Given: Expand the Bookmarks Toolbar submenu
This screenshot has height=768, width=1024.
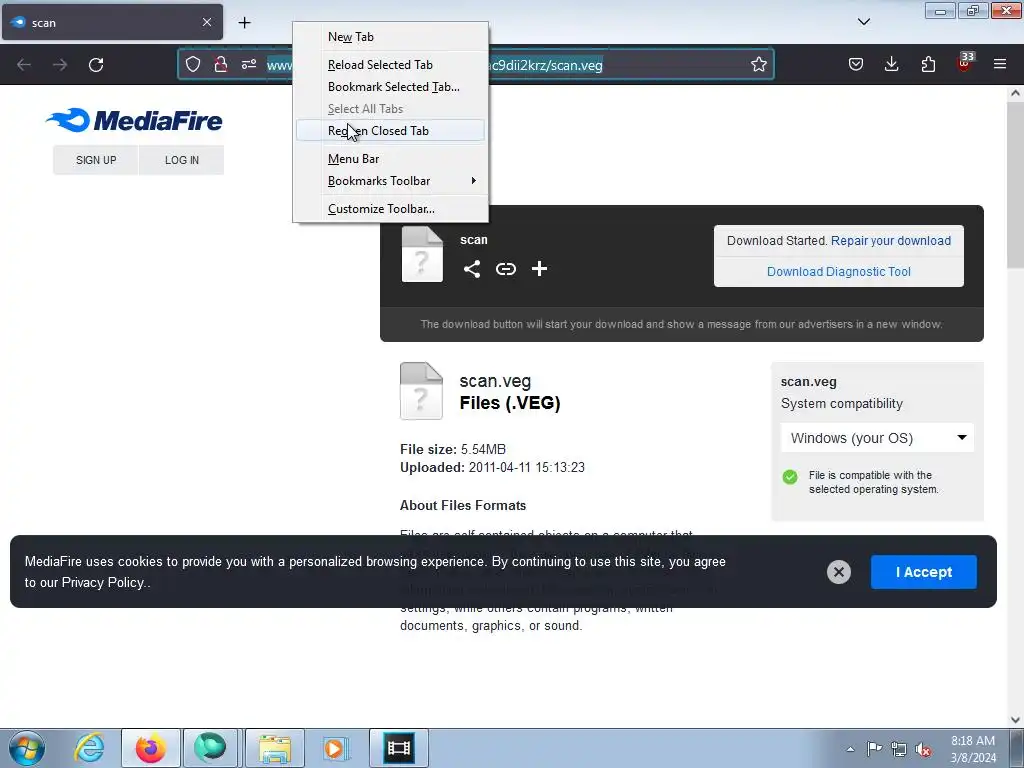Looking at the screenshot, I should click(391, 181).
